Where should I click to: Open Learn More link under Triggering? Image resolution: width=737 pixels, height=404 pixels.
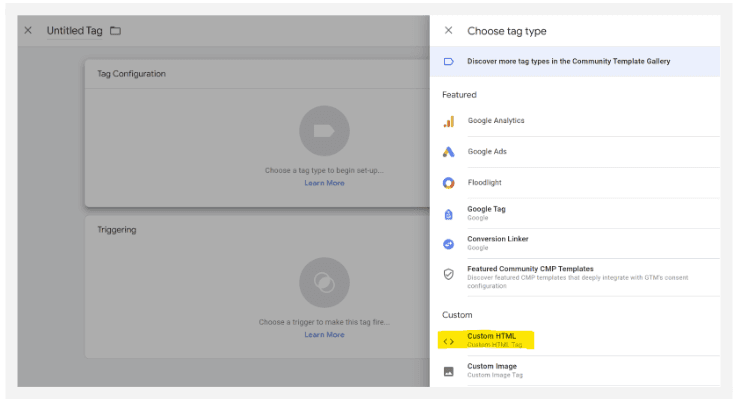click(x=324, y=335)
